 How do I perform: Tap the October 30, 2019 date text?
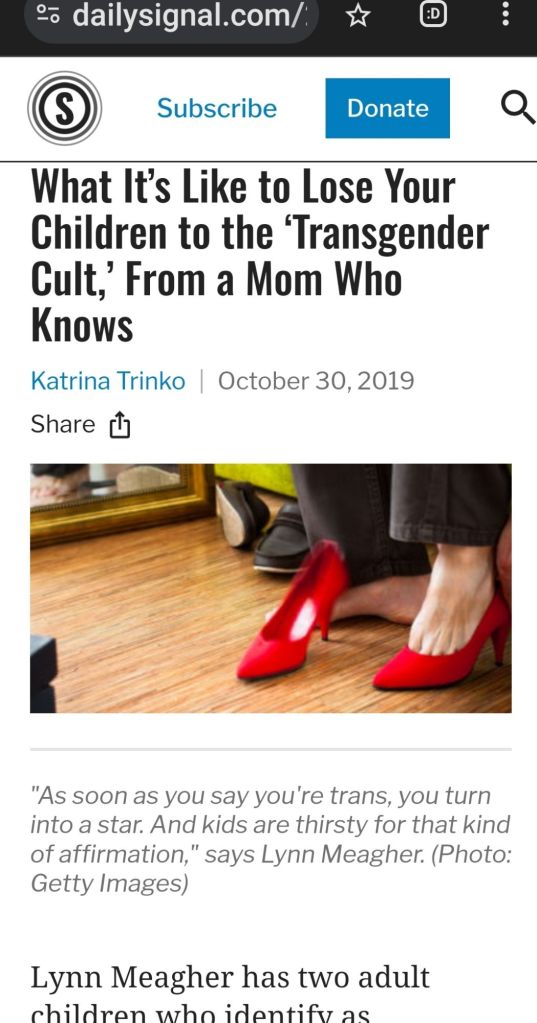point(316,380)
